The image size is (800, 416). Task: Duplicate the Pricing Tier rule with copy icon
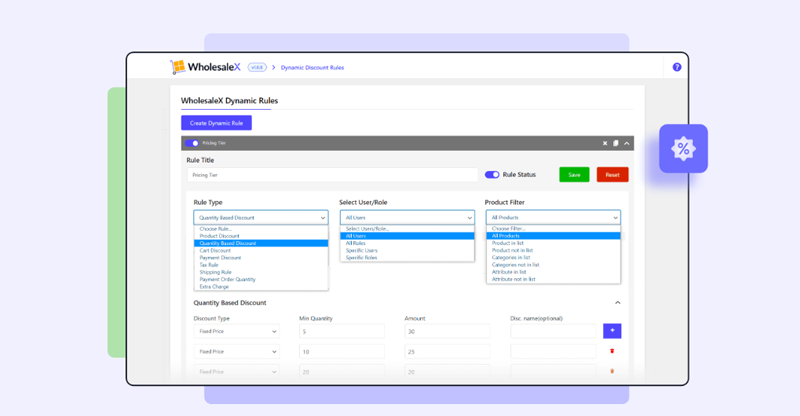615,143
